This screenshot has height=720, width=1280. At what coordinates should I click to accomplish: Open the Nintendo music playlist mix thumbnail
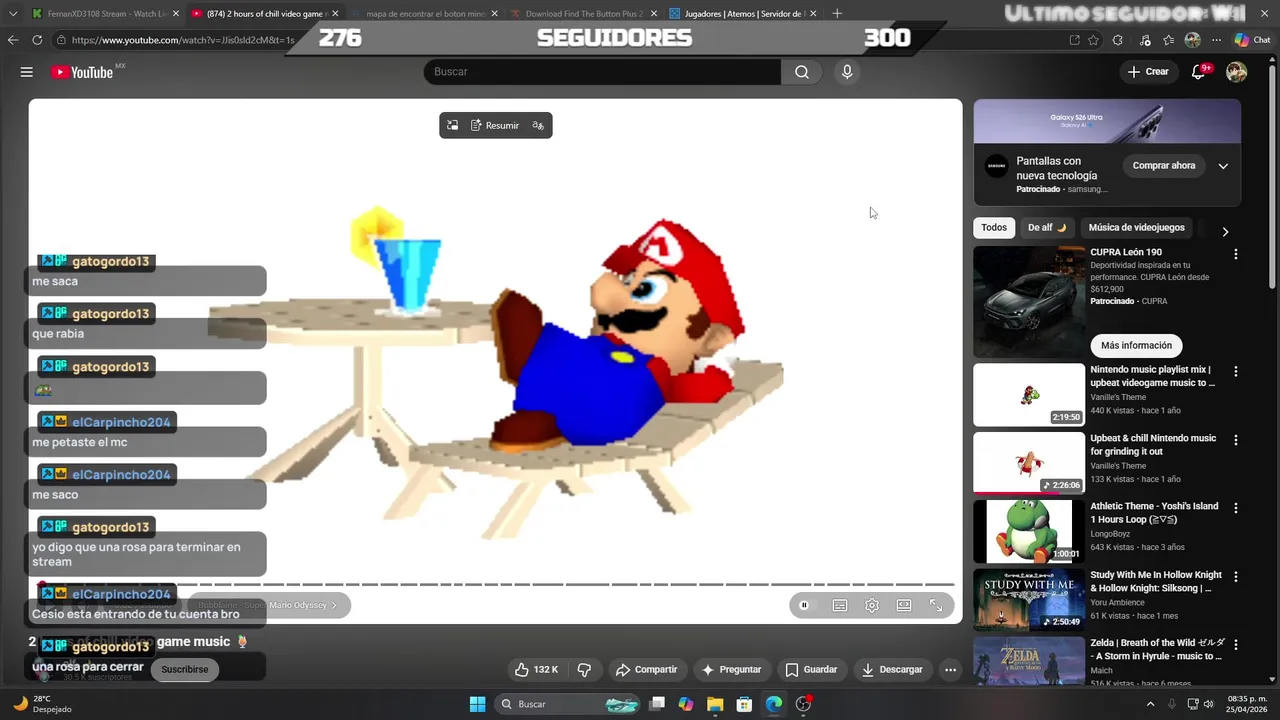(x=1029, y=394)
